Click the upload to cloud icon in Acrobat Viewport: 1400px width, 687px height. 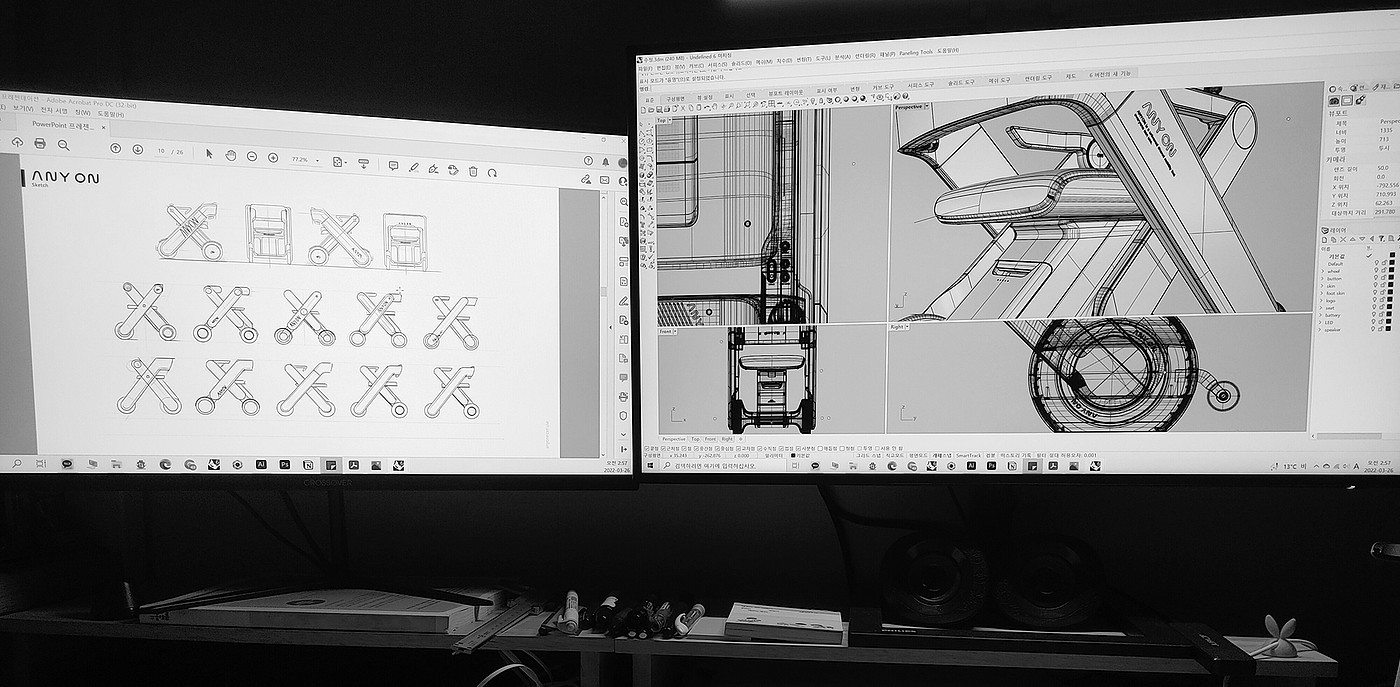pos(17,142)
